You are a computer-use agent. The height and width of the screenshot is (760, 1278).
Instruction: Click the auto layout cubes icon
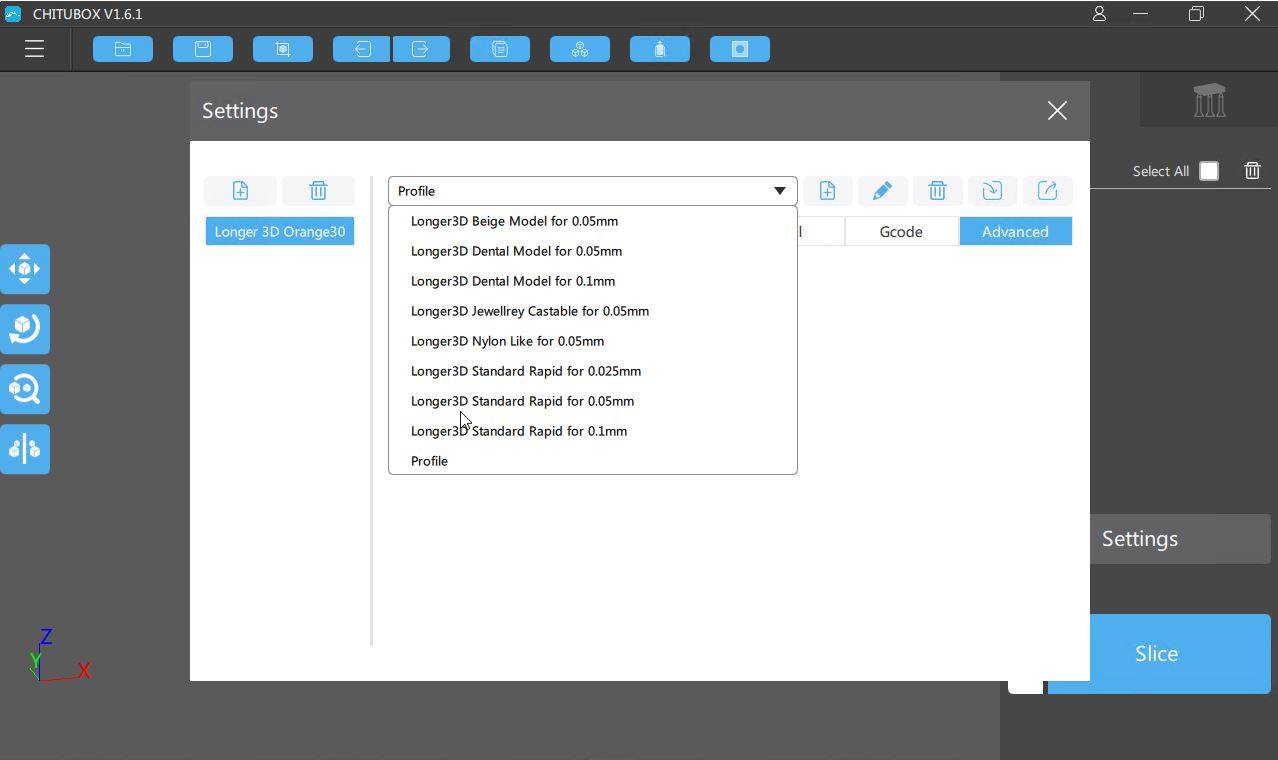point(580,49)
